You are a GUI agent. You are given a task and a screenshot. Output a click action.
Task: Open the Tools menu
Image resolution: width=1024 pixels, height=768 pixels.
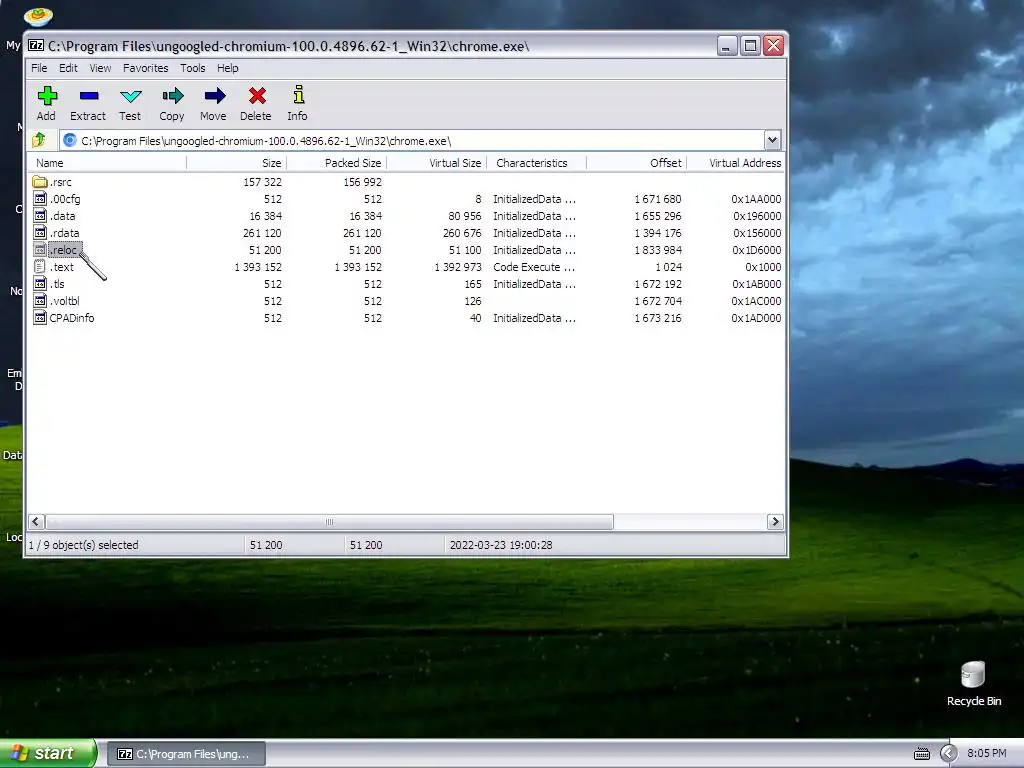pos(193,68)
